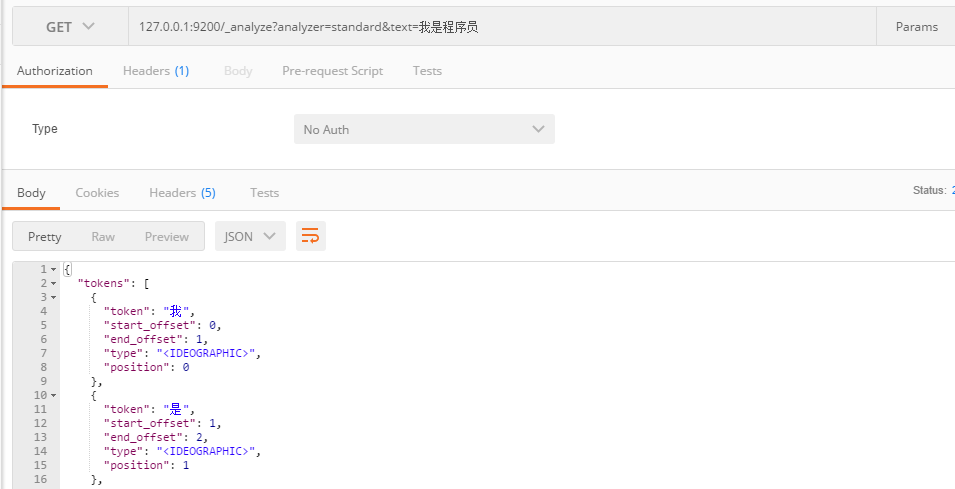Switch to the Authorization tab

(55, 71)
